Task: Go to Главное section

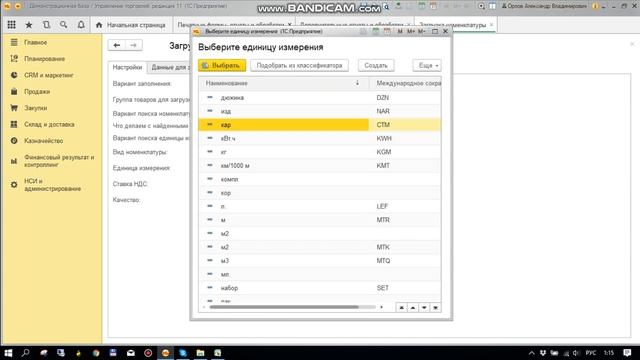Action: (x=36, y=42)
